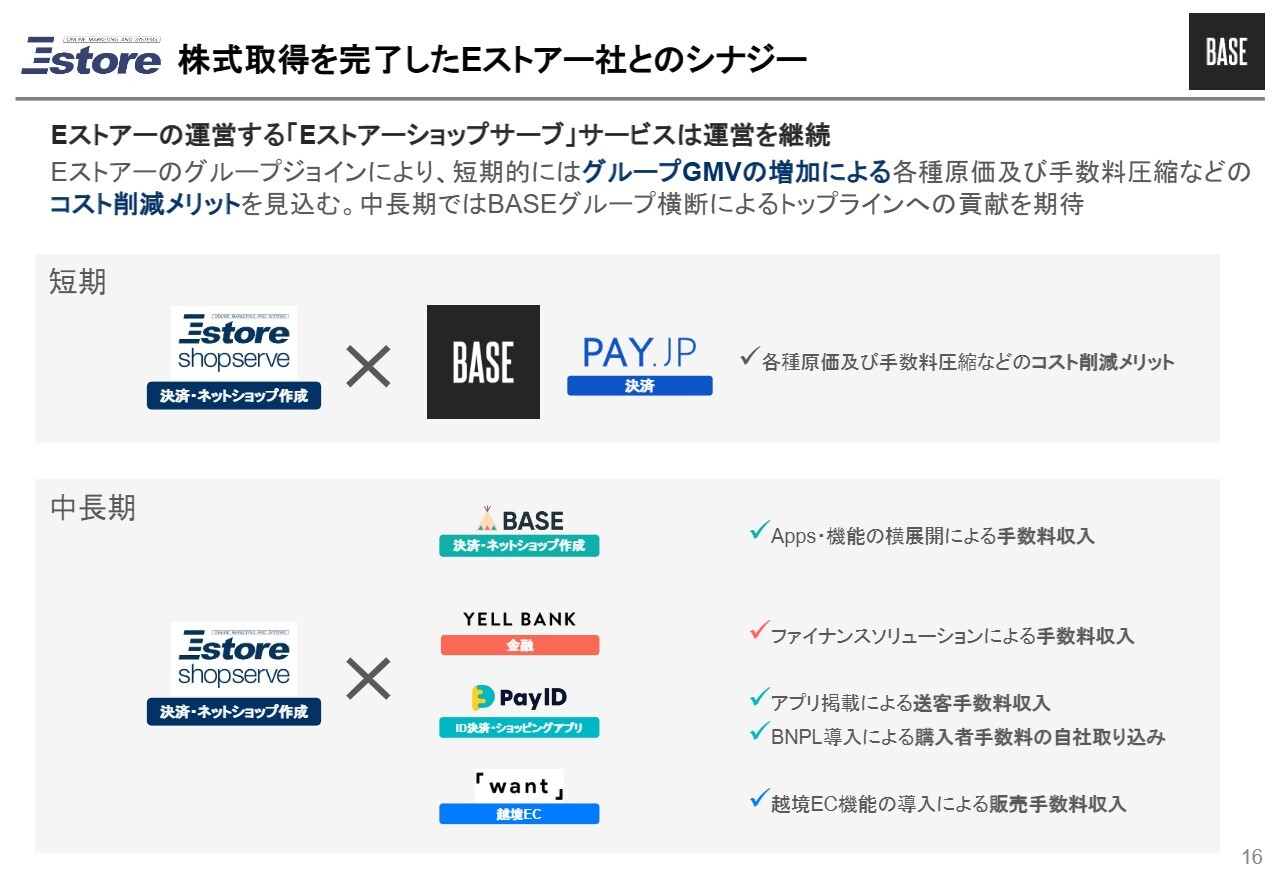The width and height of the screenshot is (1280, 886).
Task: Click the blue 越境EC badge
Action: 519,814
